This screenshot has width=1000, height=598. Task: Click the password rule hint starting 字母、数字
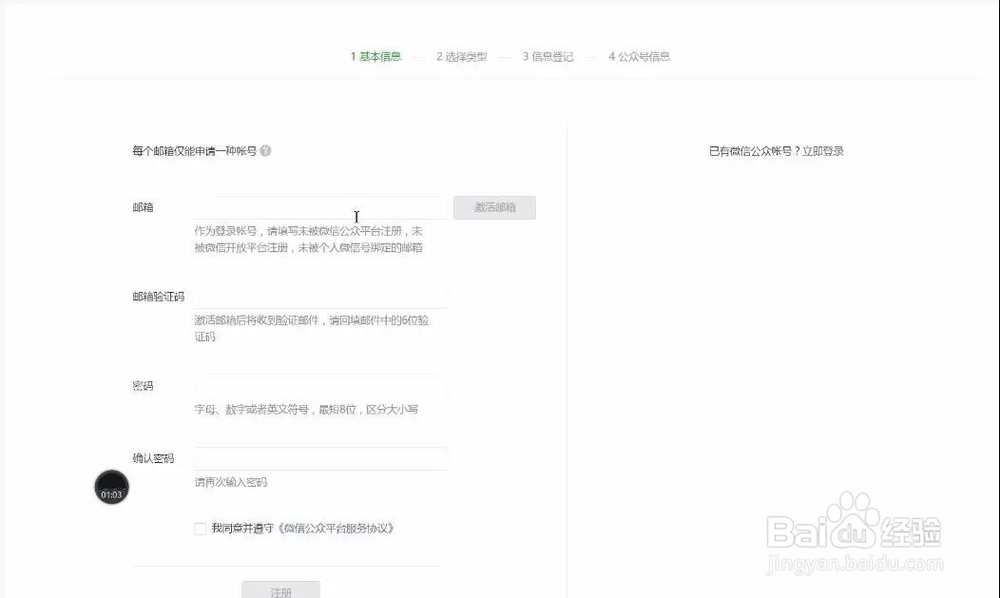(x=306, y=409)
